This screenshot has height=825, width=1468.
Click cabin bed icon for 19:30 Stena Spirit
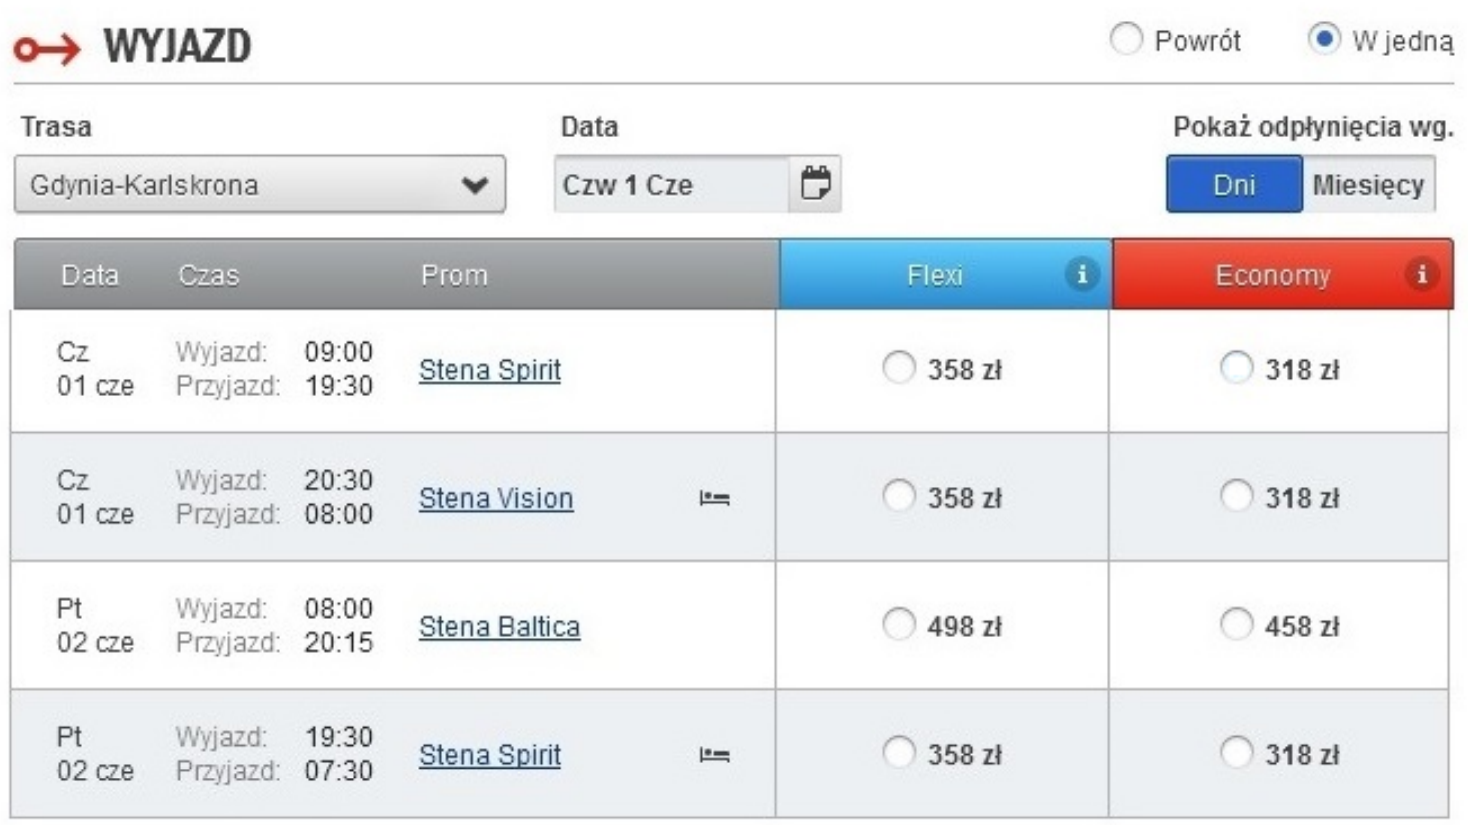[714, 755]
